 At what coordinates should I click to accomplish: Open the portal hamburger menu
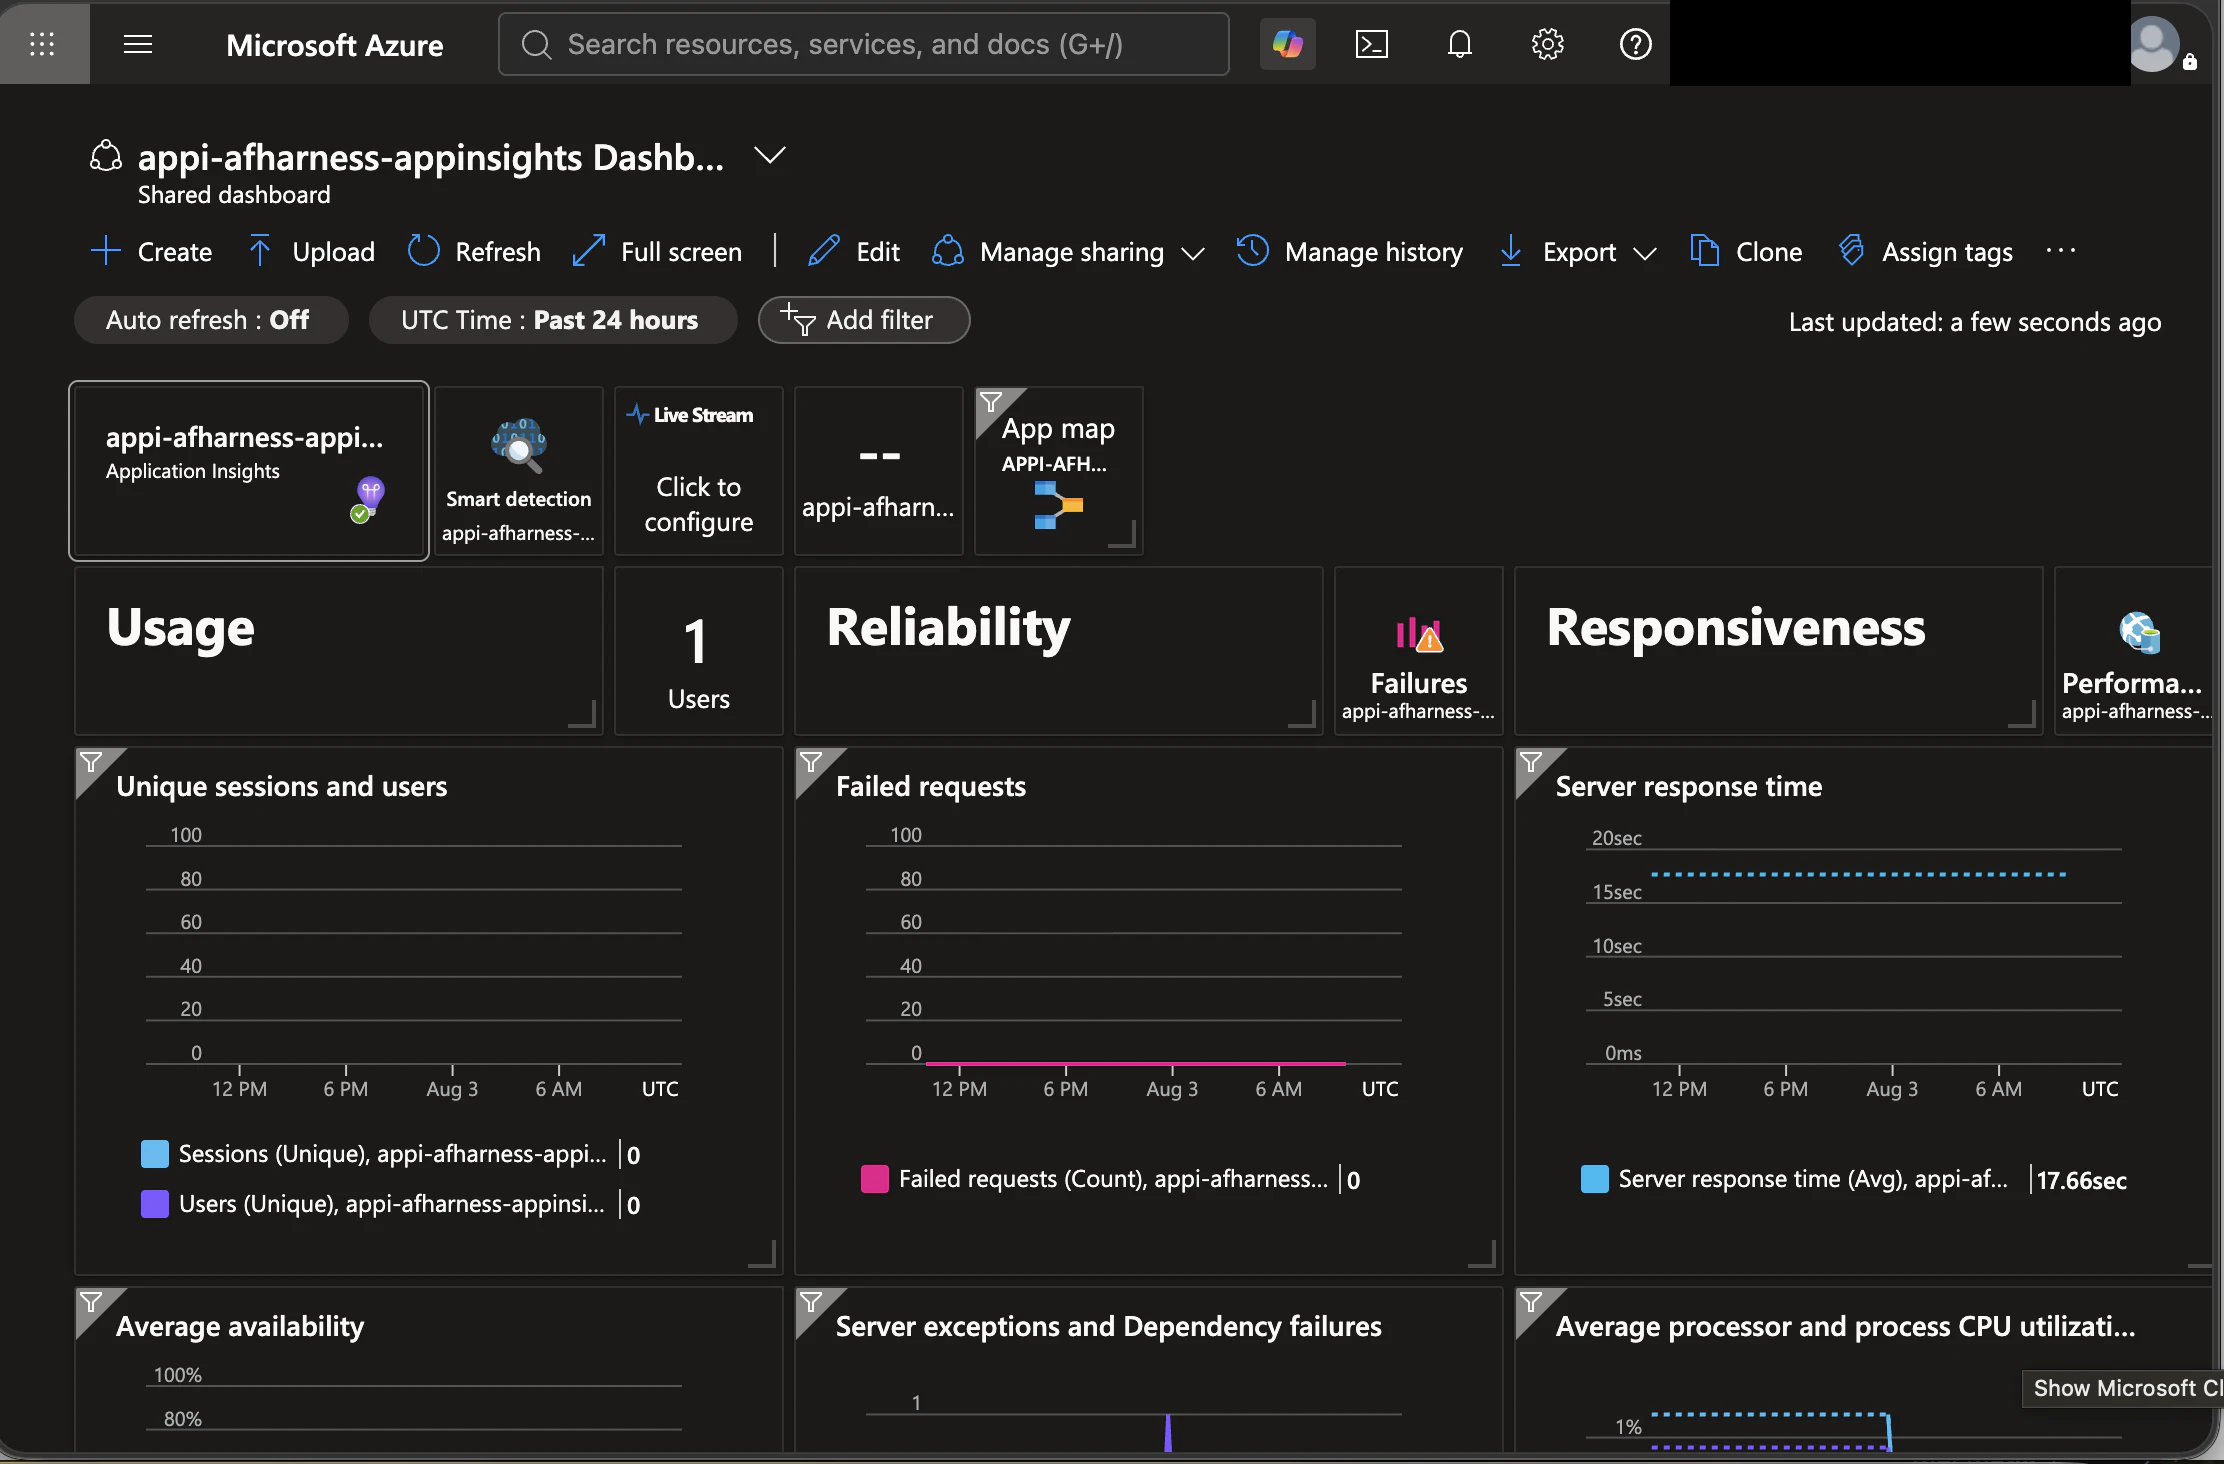click(138, 44)
